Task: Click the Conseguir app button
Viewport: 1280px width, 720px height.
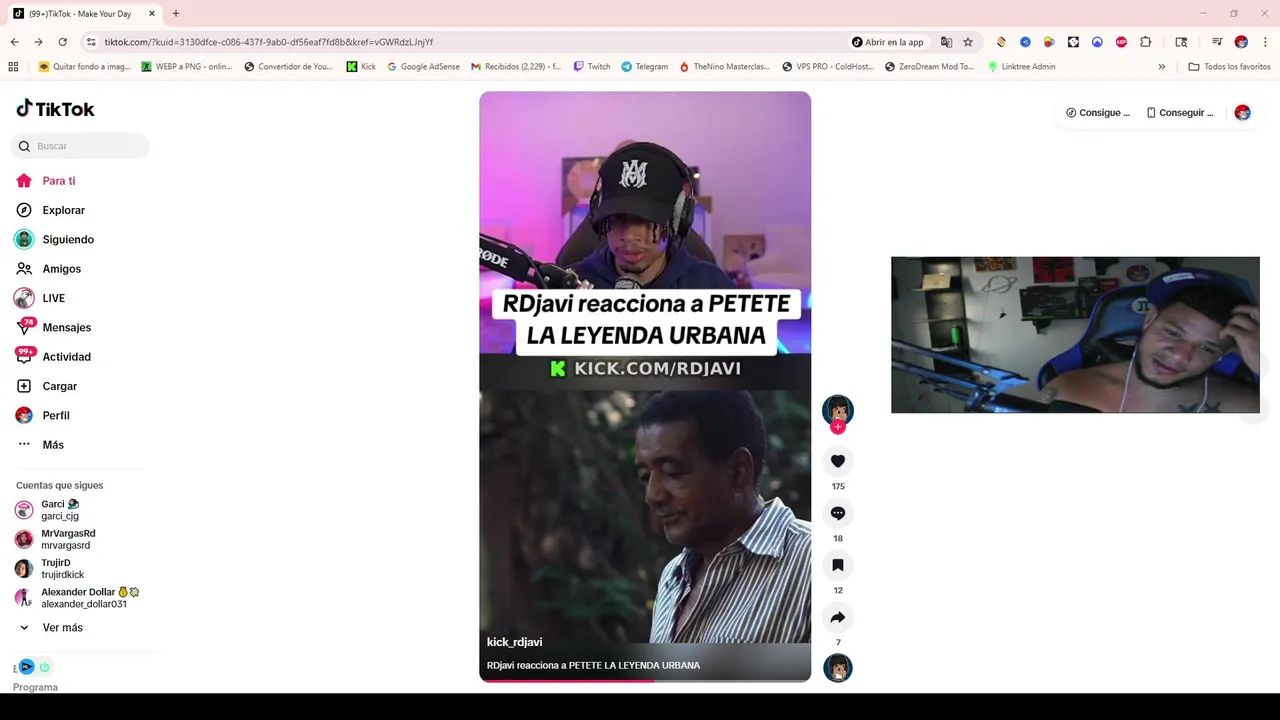Action: point(1180,113)
